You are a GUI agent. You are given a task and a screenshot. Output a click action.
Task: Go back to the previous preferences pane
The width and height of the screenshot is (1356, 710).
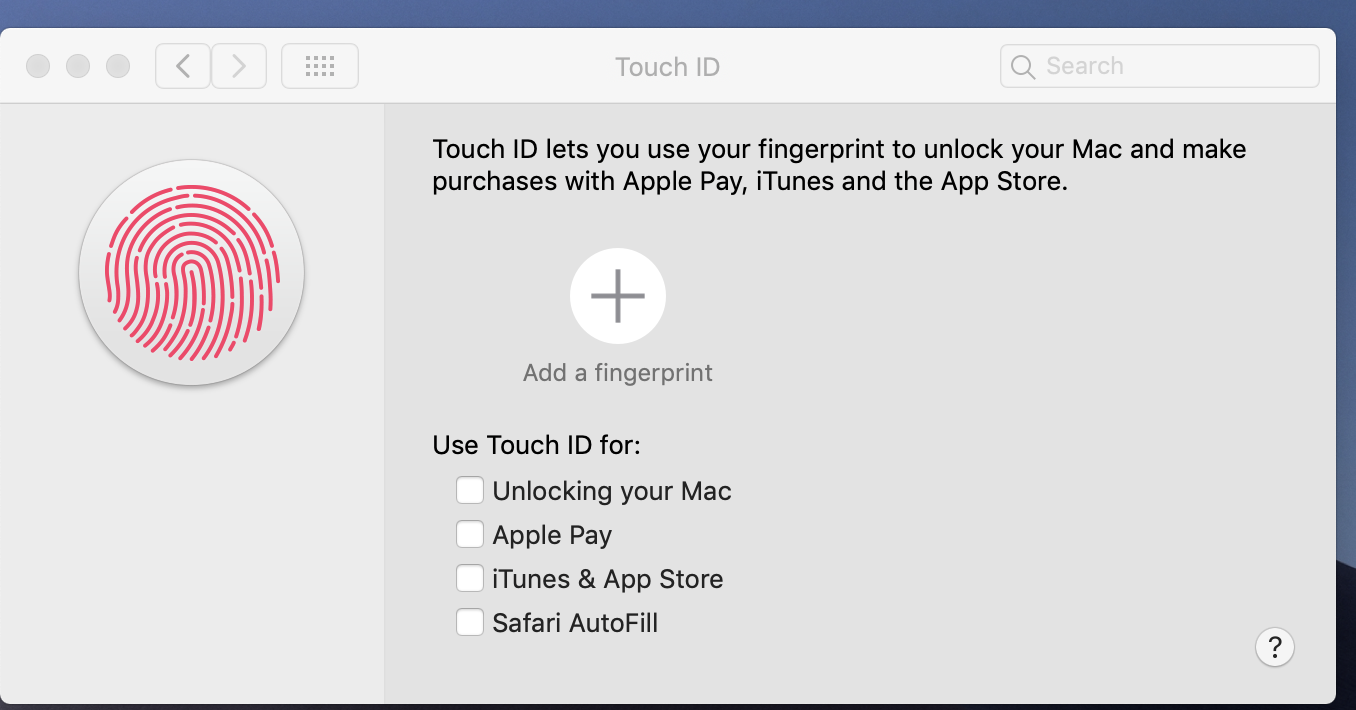pos(183,67)
